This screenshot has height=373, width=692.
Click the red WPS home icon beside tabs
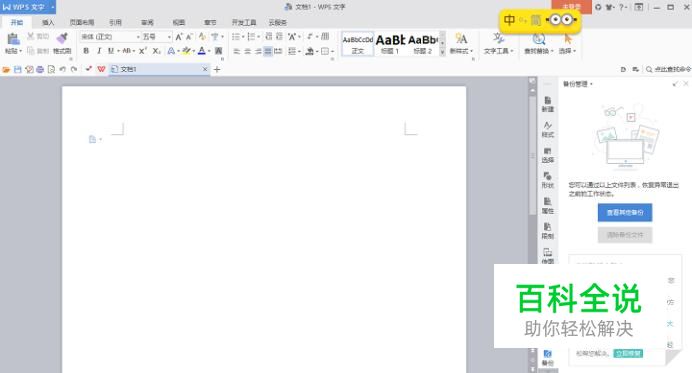[x=102, y=69]
